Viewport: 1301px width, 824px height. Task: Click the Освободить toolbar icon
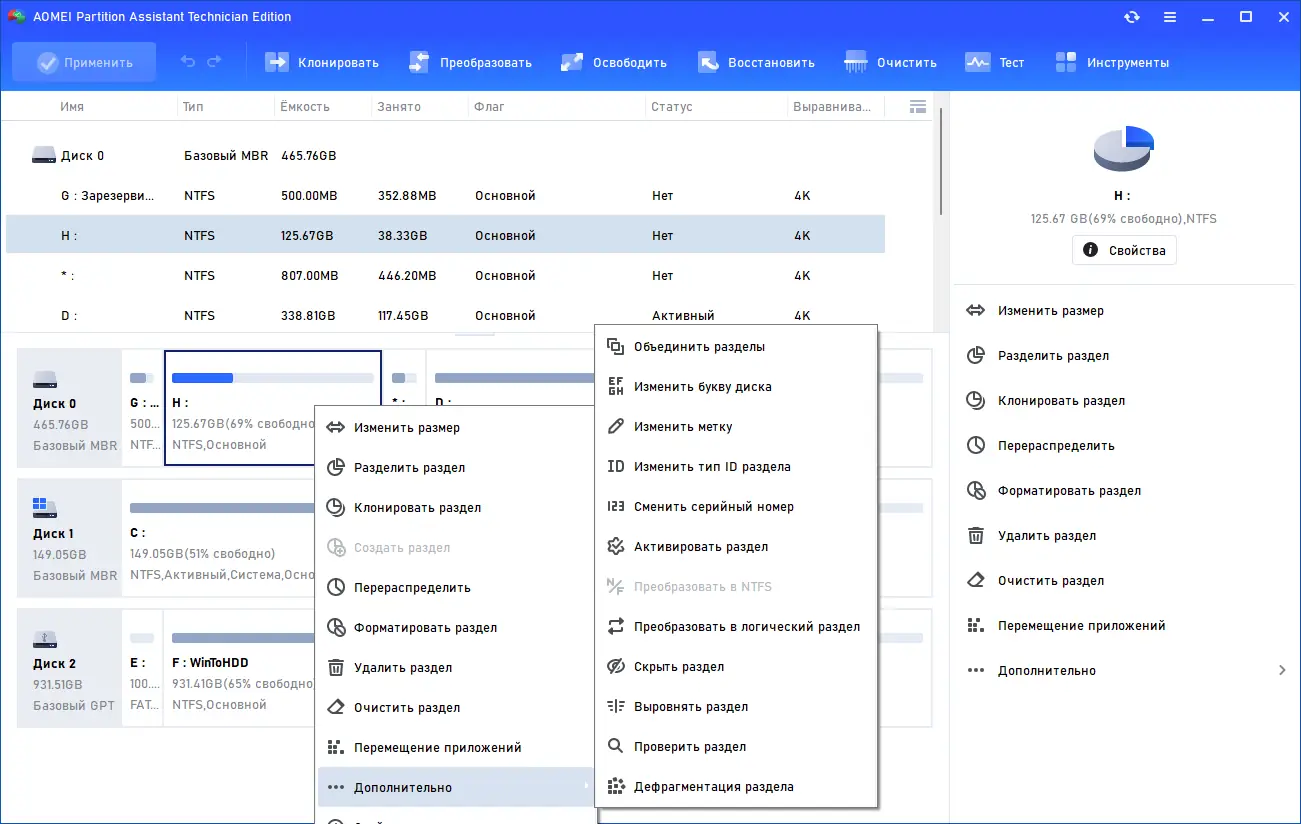[614, 61]
